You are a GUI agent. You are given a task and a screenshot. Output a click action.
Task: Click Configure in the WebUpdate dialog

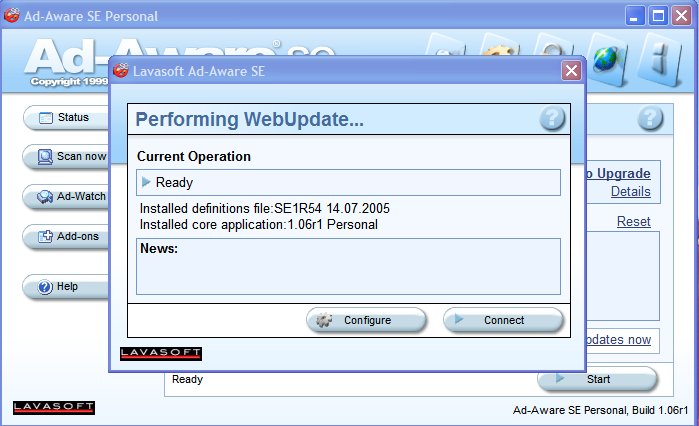(366, 320)
